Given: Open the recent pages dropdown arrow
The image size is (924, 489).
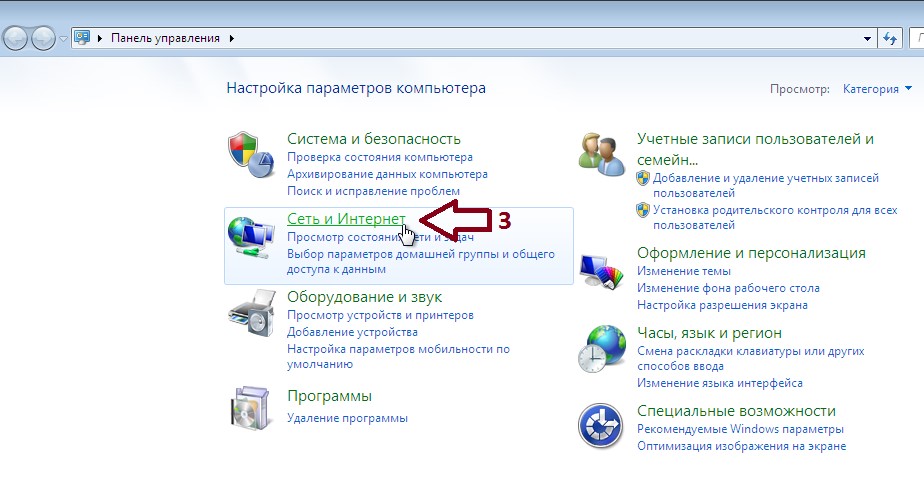Looking at the screenshot, I should click(x=63, y=39).
